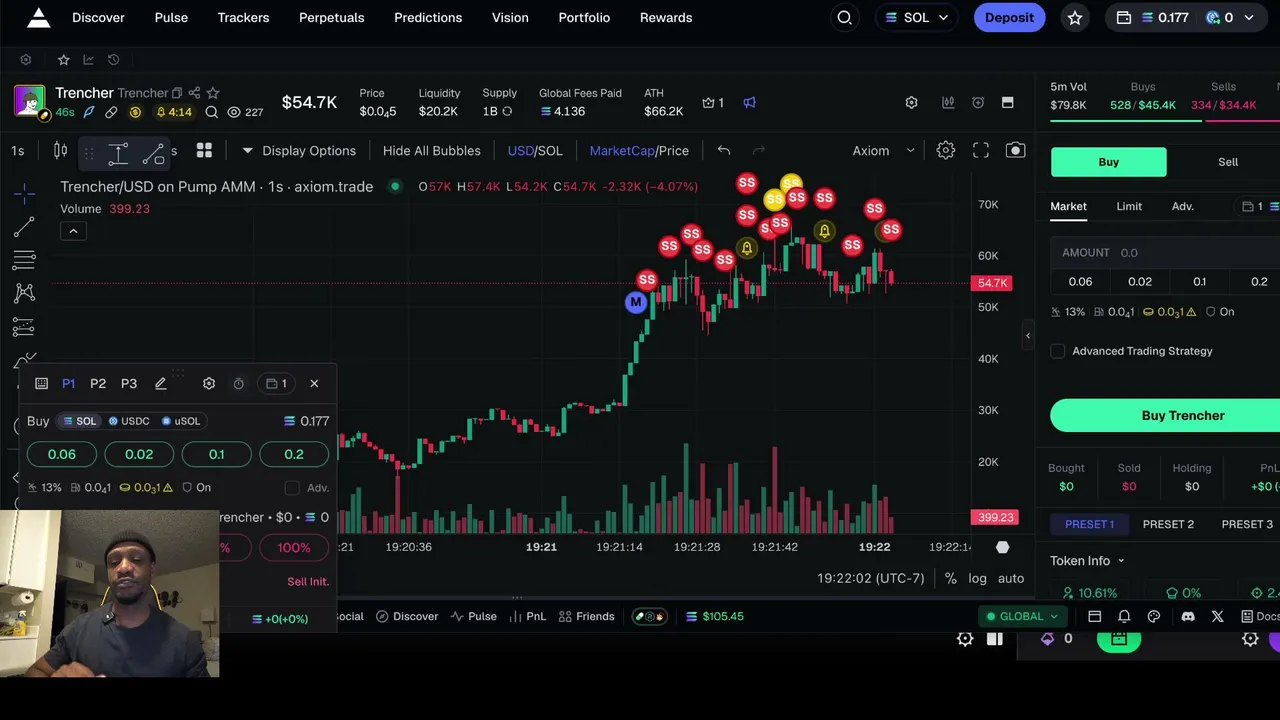Edit presets with the pencil icon
Image resolution: width=1280 pixels, height=720 pixels.
[x=160, y=384]
